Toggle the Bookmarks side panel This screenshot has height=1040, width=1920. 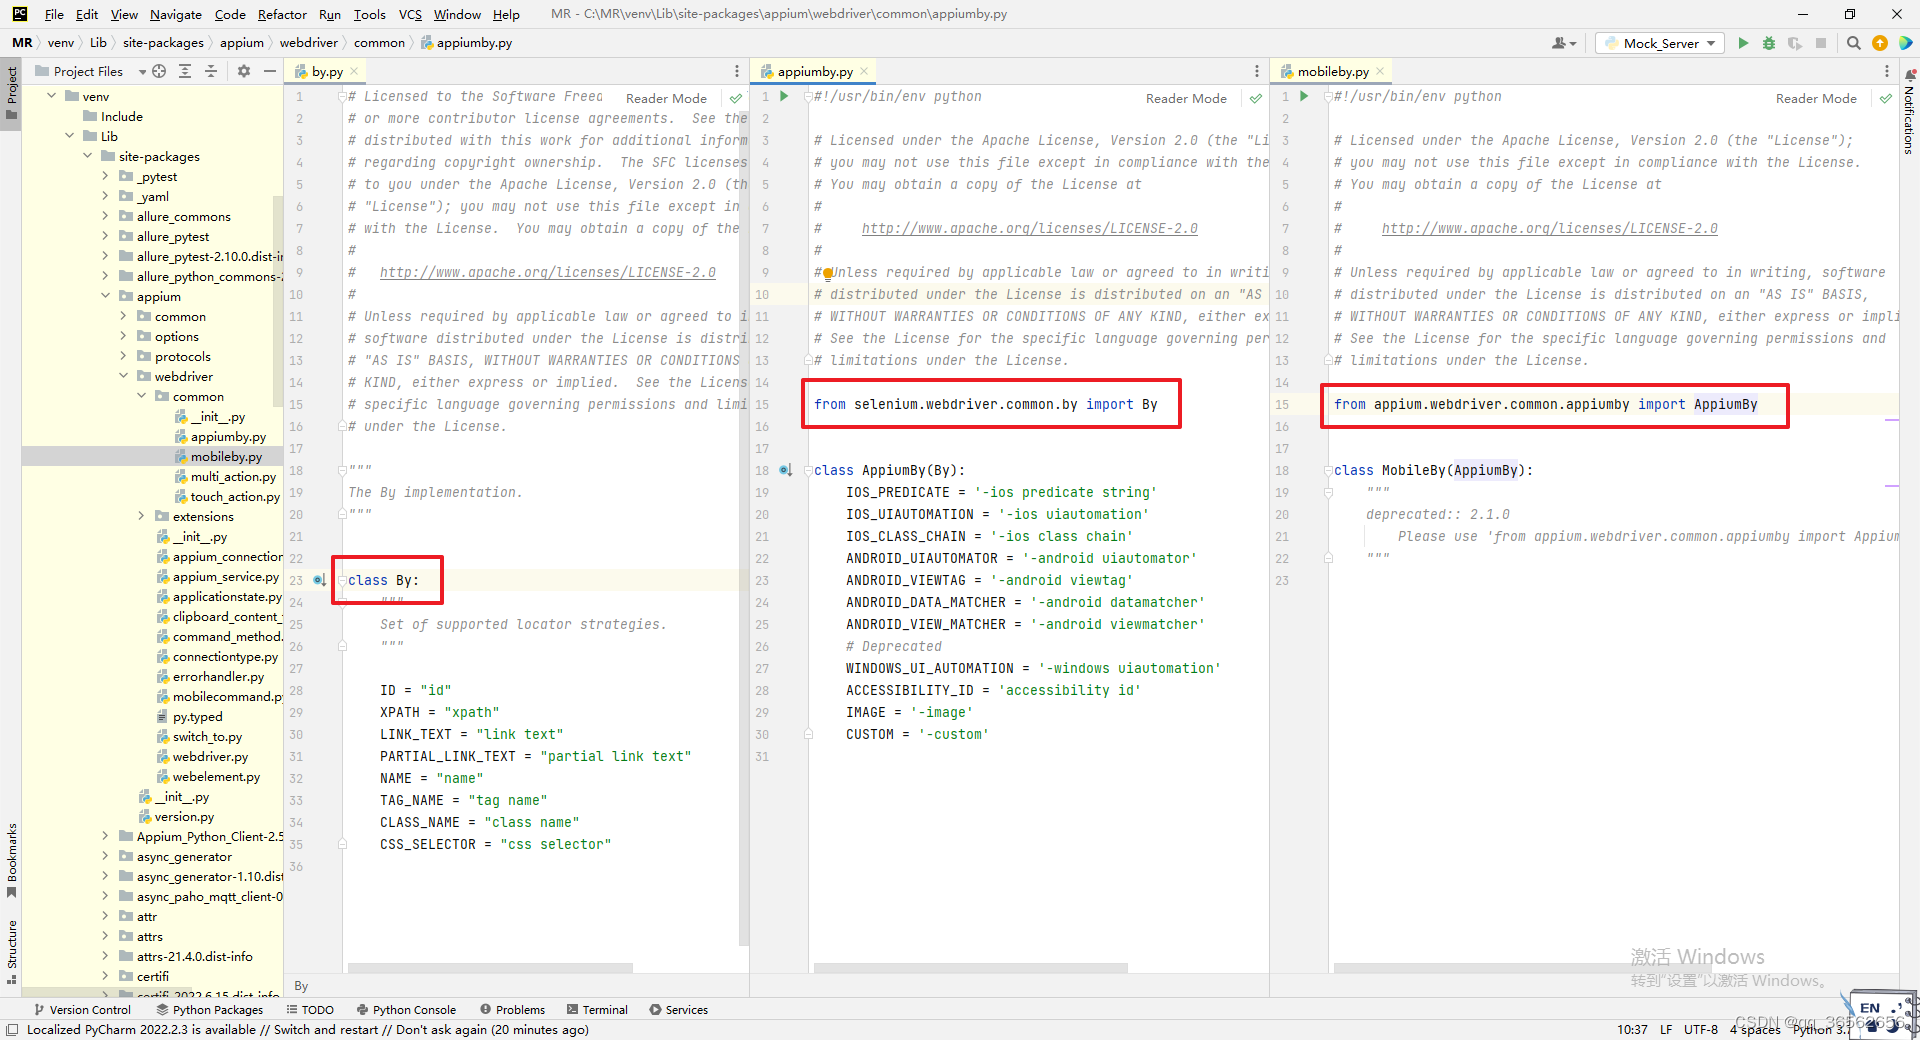pyautogui.click(x=11, y=860)
